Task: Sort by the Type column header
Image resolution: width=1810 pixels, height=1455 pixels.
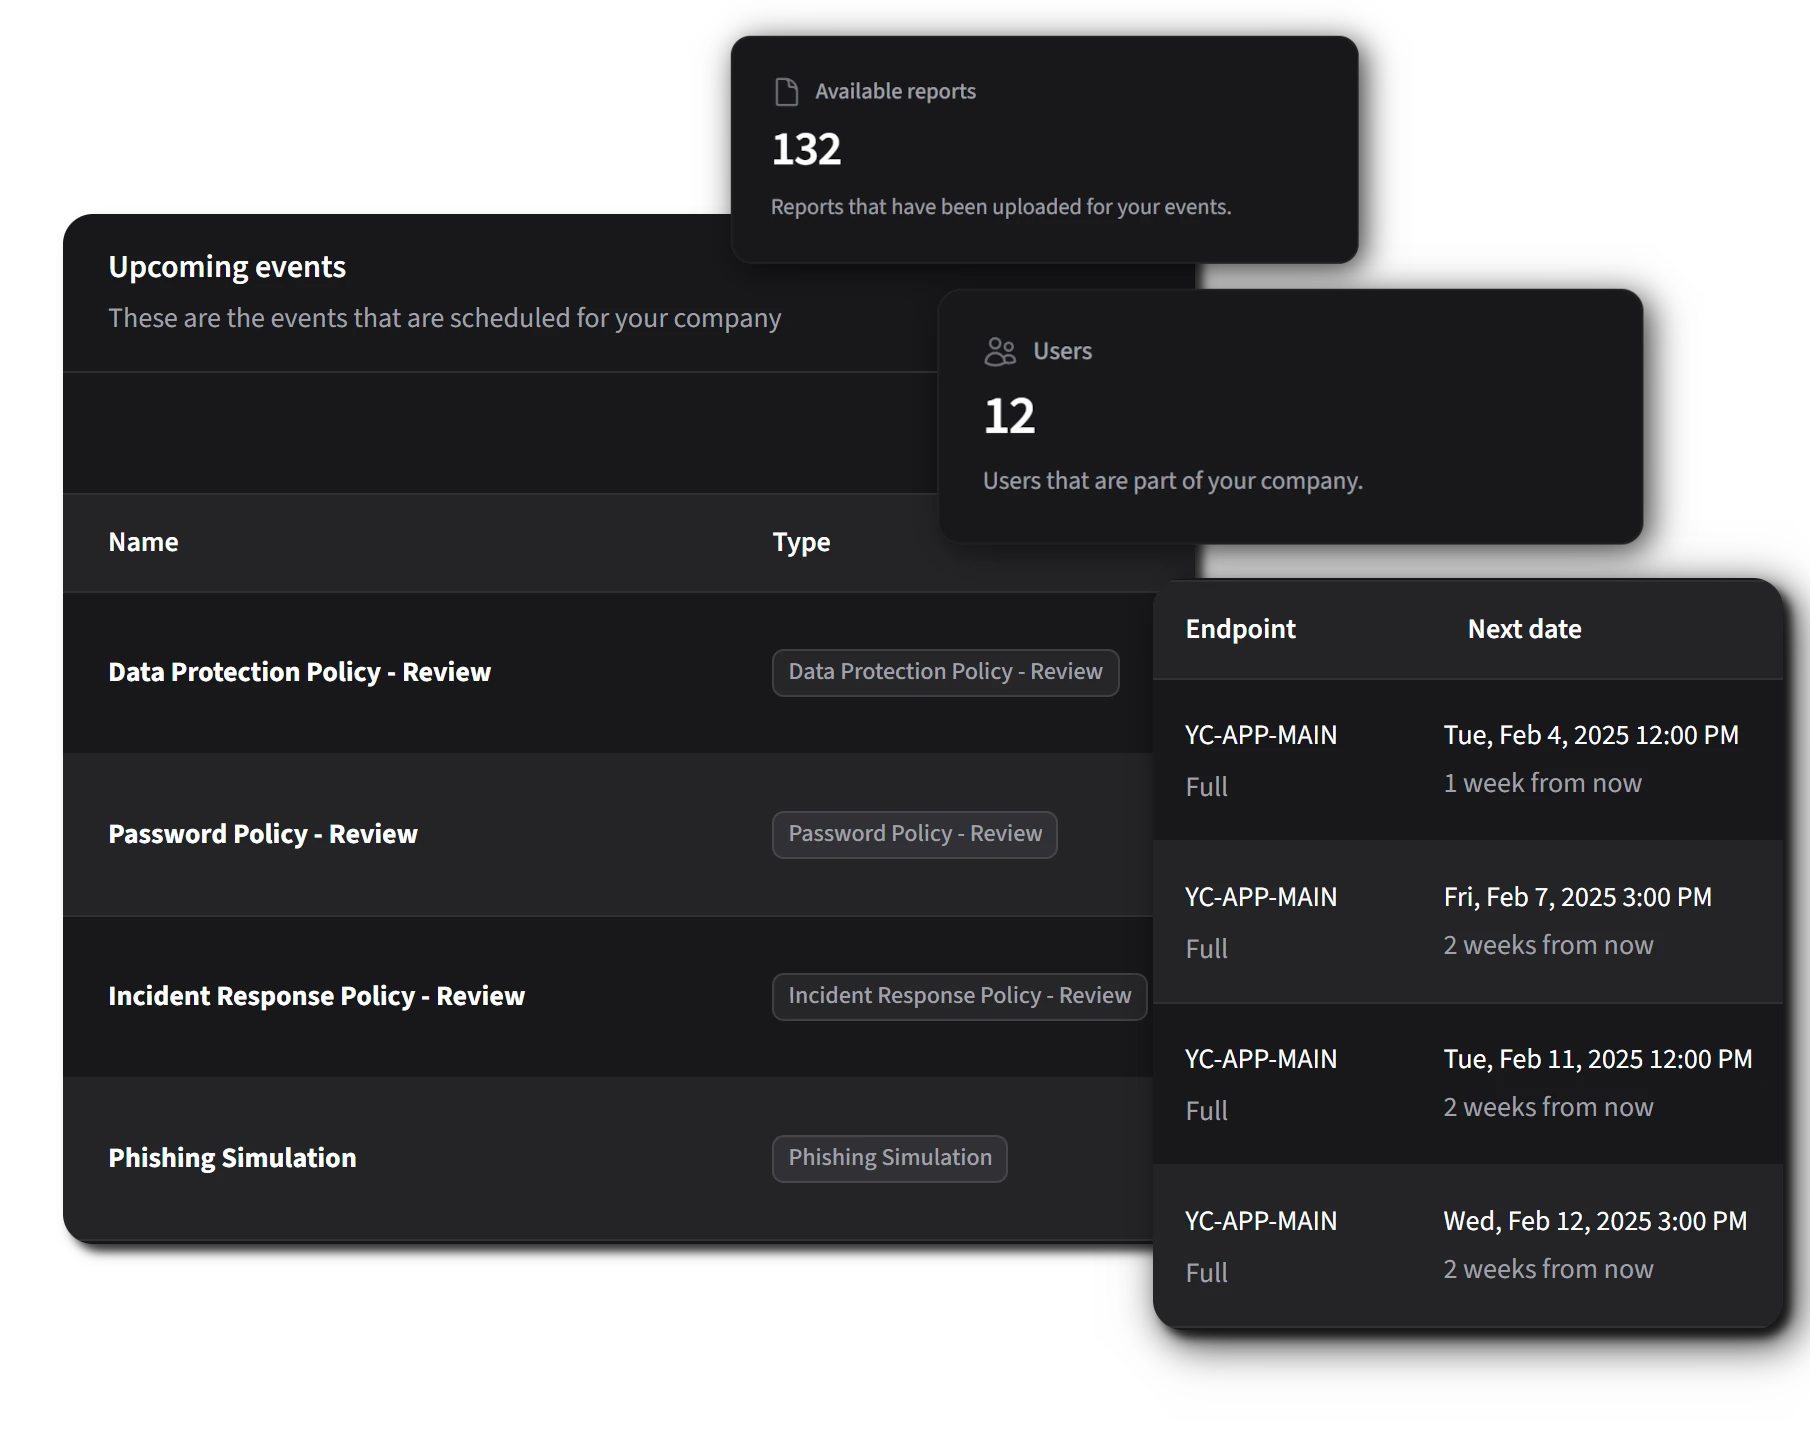Action: (801, 542)
